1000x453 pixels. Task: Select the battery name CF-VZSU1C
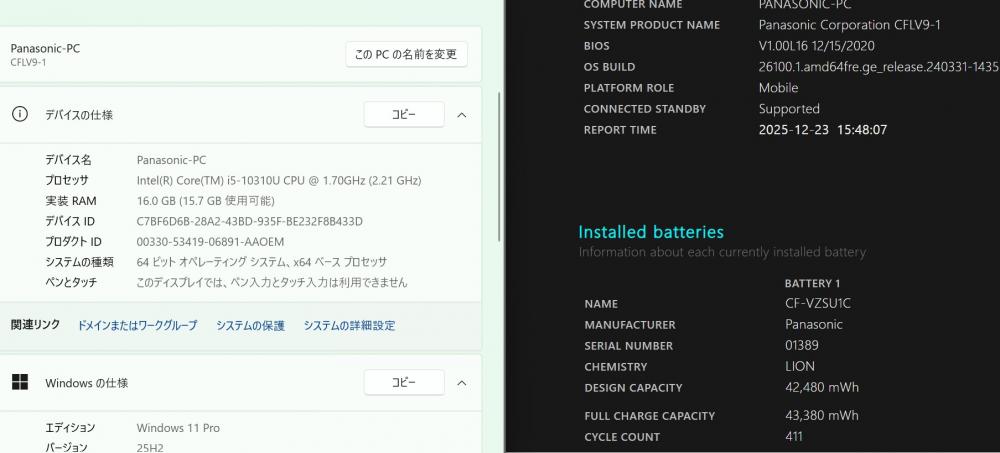tap(818, 304)
